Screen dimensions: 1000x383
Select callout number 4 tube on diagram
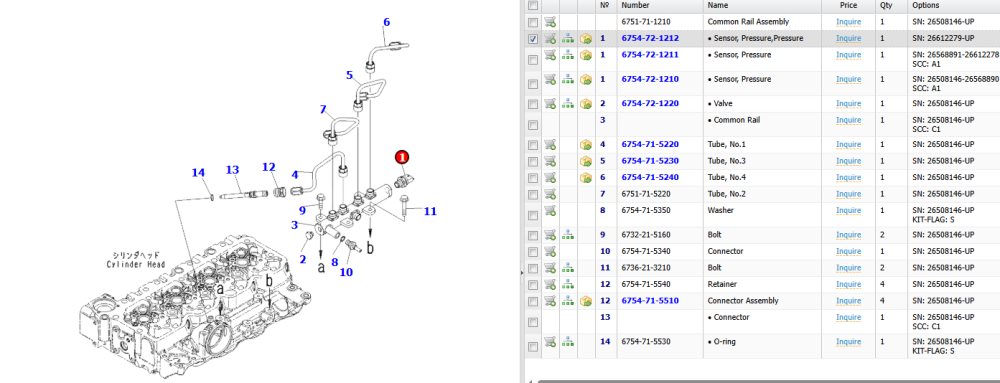pos(295,175)
